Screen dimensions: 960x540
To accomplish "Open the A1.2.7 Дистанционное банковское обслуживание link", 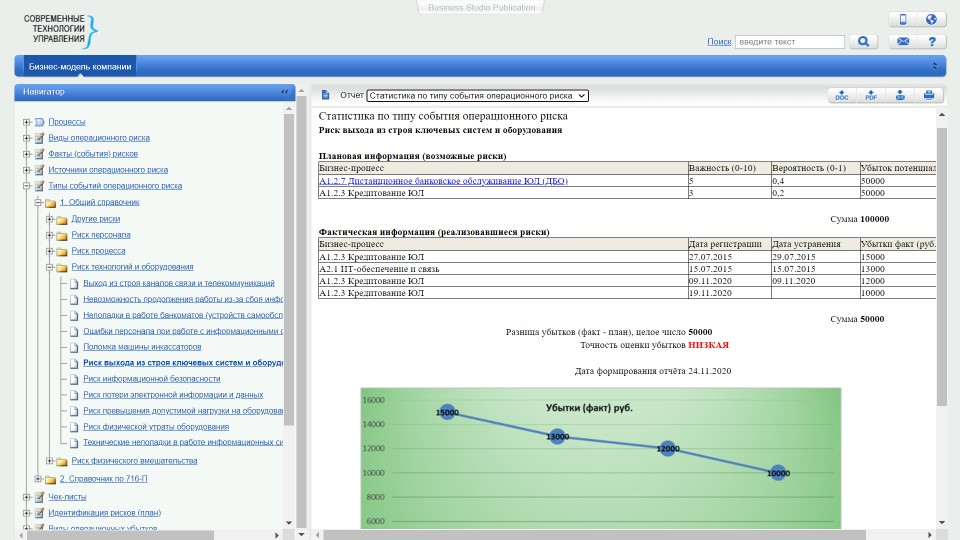I will (x=443, y=181).
